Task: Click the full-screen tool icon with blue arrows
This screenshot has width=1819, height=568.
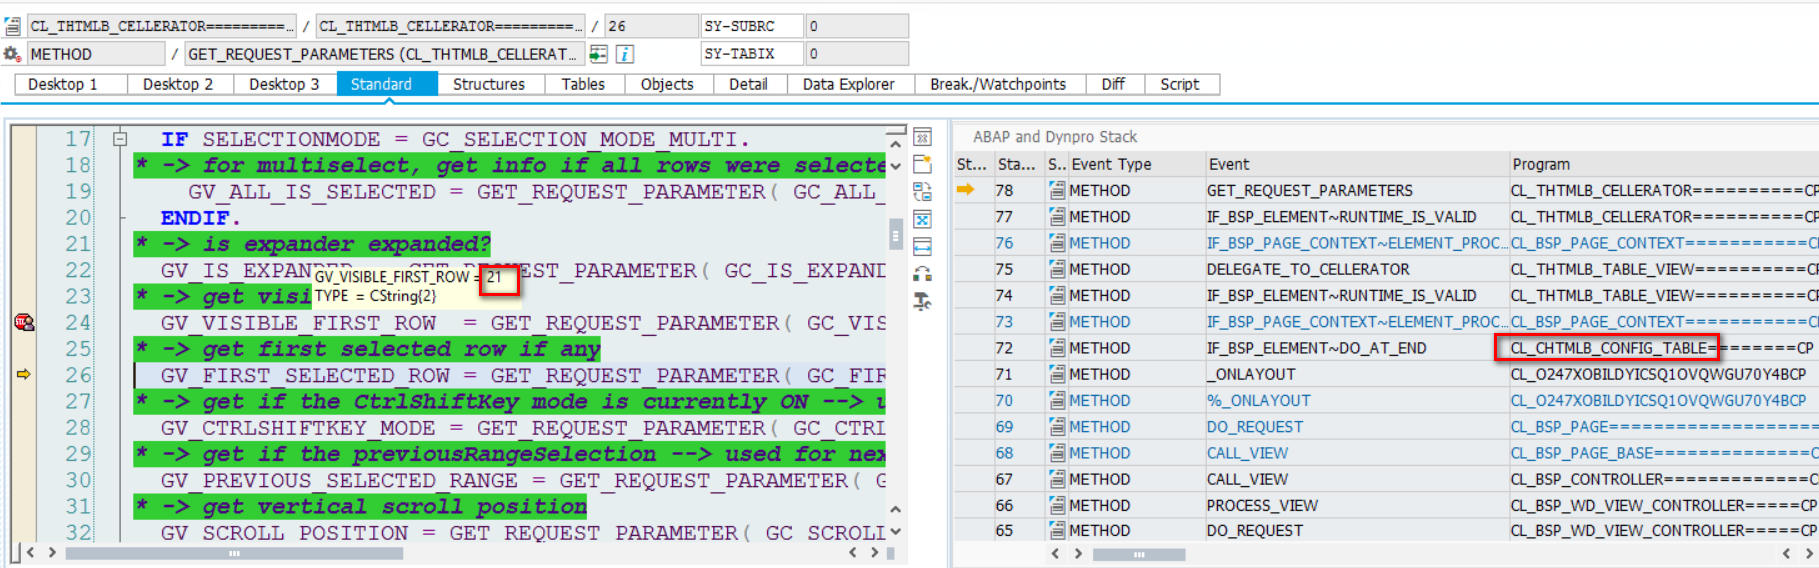Action: (x=922, y=219)
